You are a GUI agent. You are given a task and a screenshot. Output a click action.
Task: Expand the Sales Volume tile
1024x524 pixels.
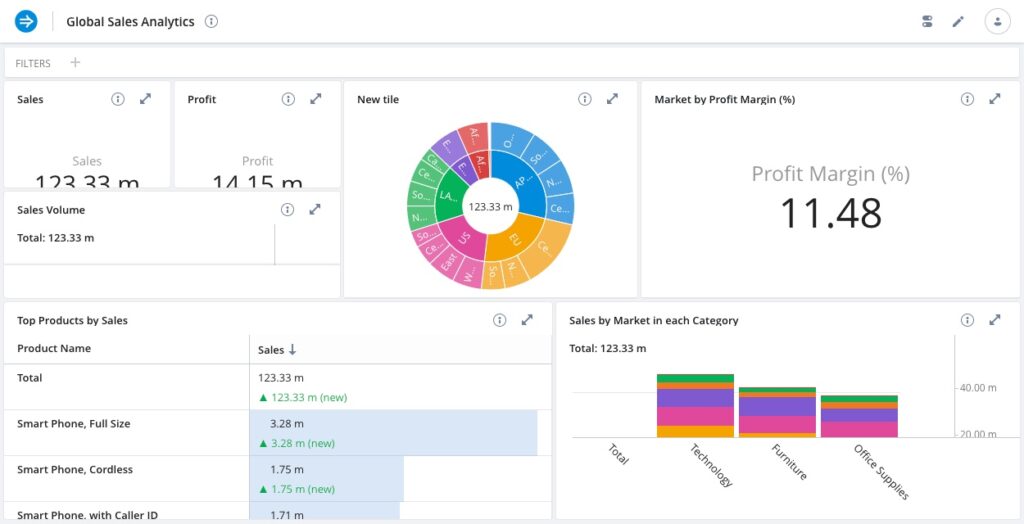pyautogui.click(x=315, y=210)
